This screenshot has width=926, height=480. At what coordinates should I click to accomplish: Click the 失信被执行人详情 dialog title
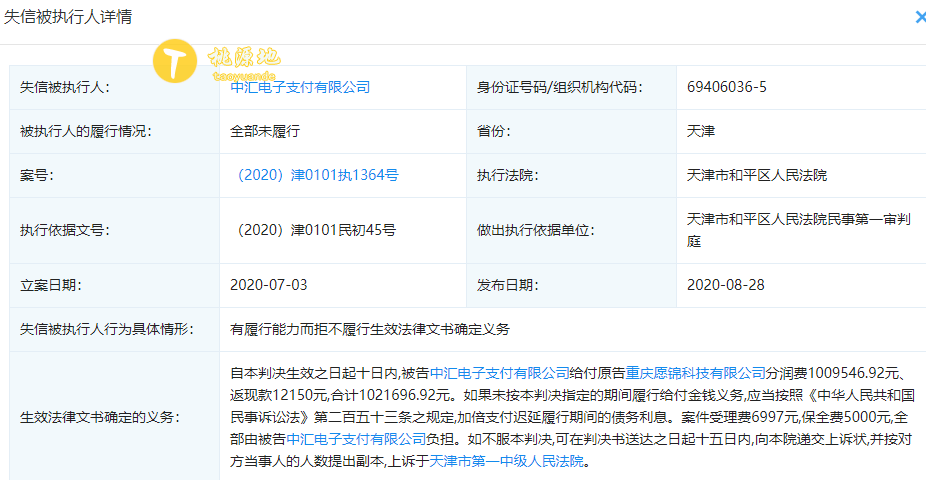[x=67, y=17]
